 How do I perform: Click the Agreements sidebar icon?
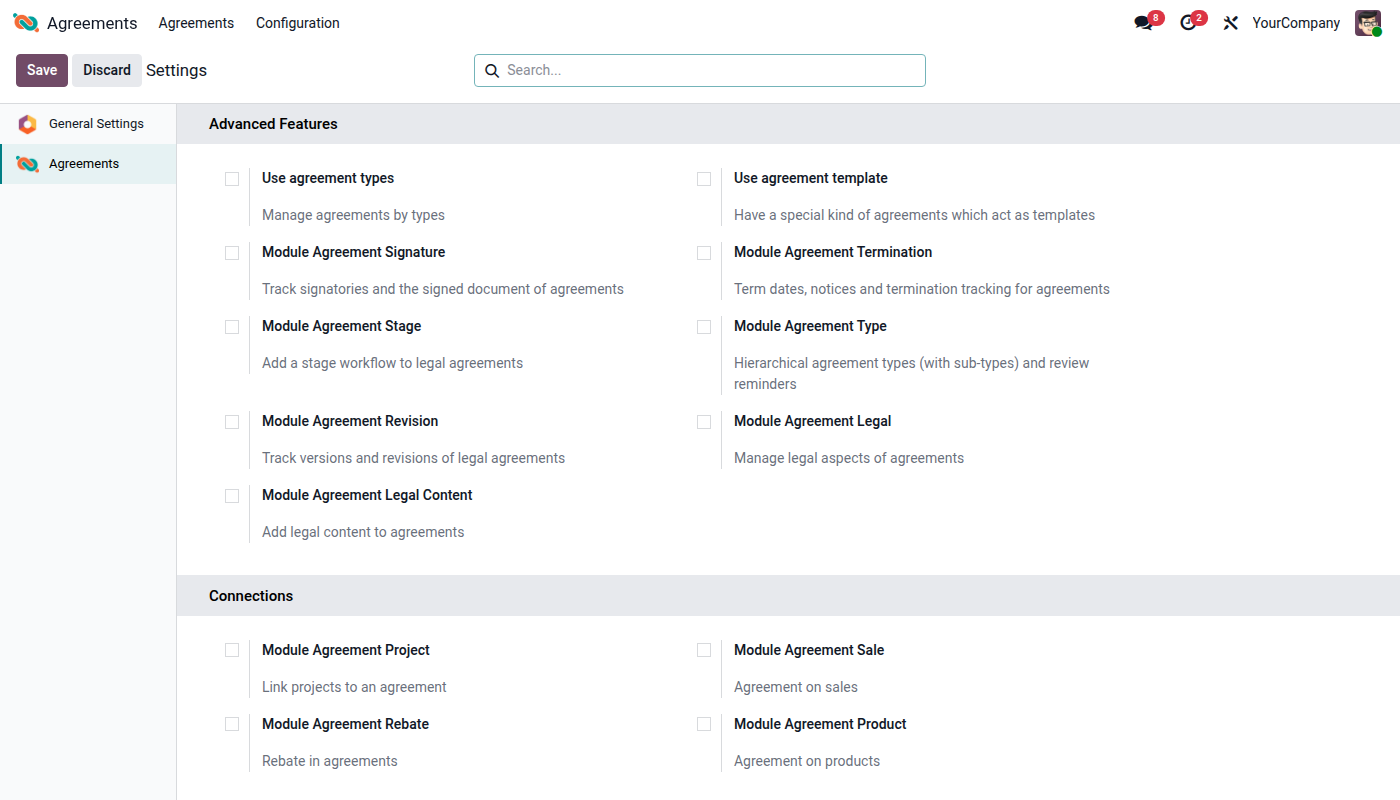[x=27, y=164]
